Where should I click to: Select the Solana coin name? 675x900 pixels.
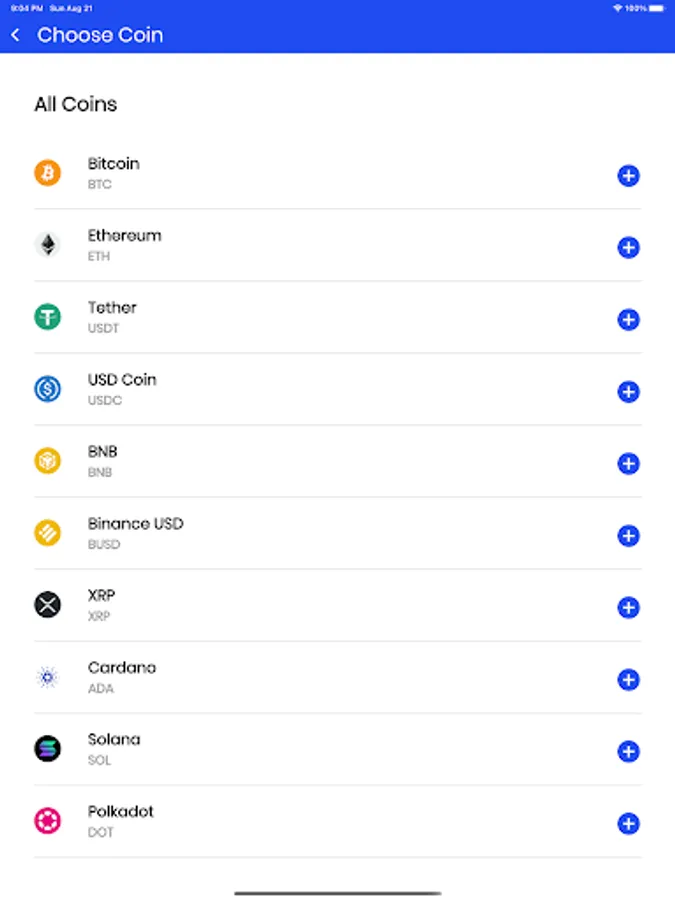tap(114, 740)
